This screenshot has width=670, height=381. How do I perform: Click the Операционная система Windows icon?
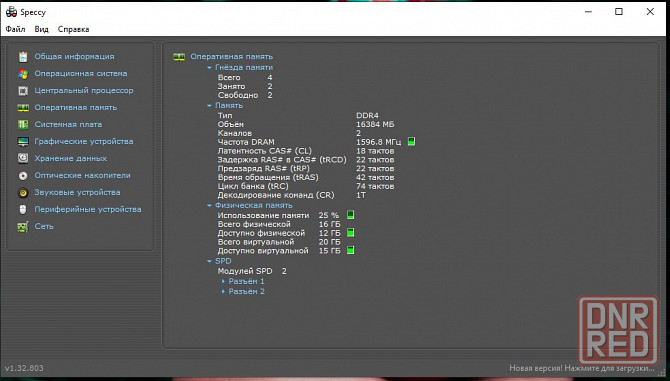click(x=23, y=73)
